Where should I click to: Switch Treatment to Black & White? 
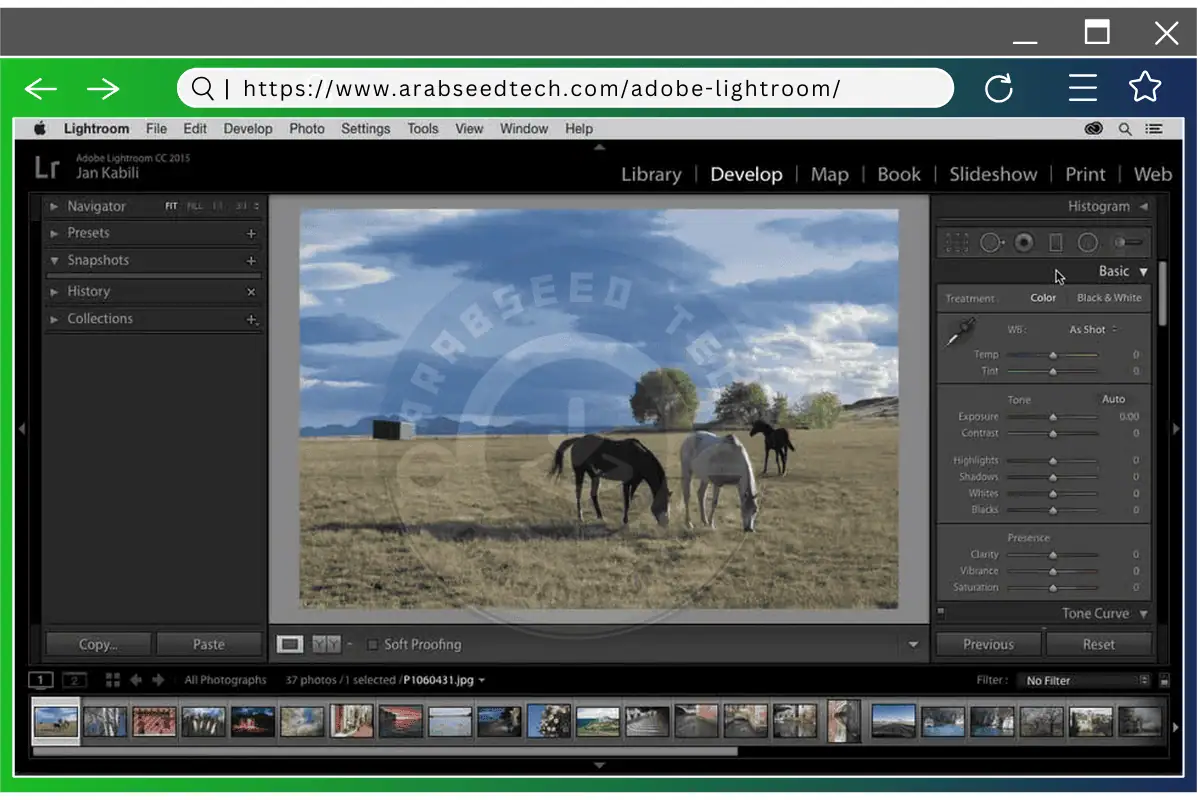[x=1109, y=297]
